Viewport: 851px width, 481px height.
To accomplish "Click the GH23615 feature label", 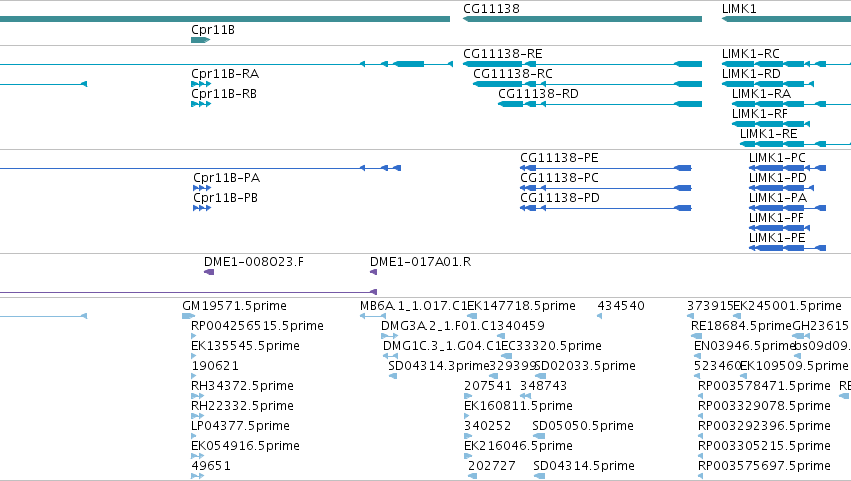I will click(820, 326).
